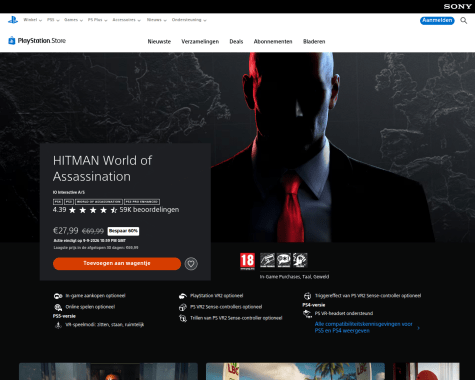Click the PlayStation Store title text
This screenshot has width=475, height=380.
point(42,41)
